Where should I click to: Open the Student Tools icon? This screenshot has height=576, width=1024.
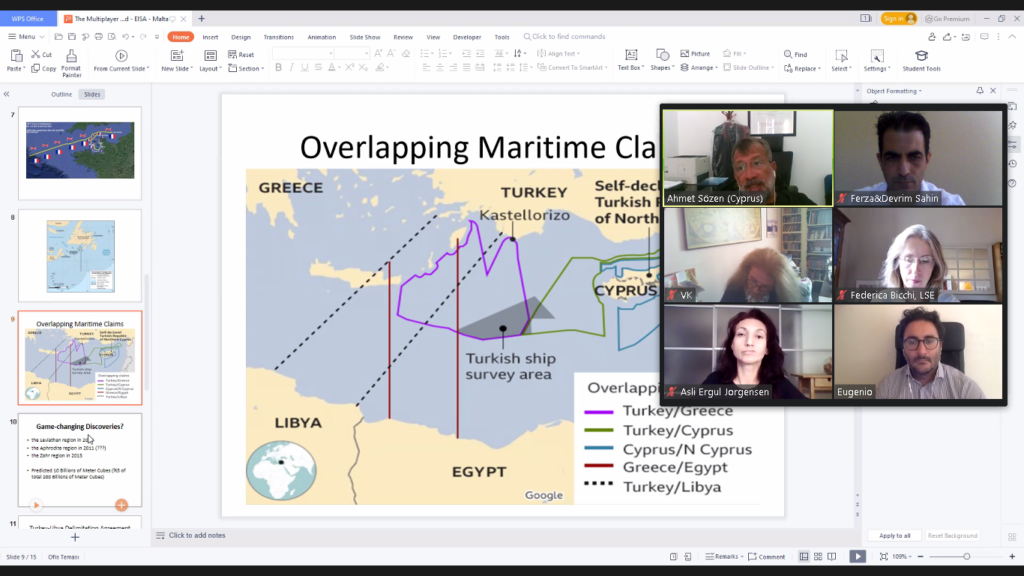click(x=921, y=56)
